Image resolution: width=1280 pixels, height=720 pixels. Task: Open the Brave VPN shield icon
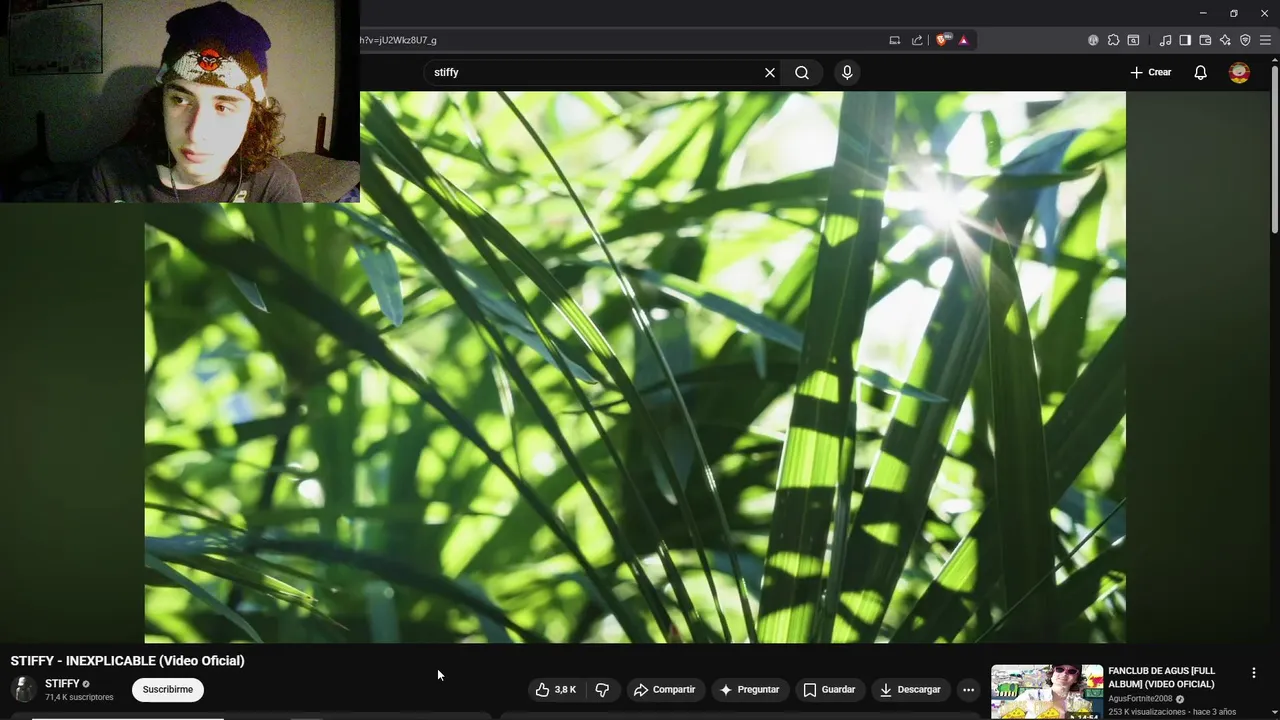click(1245, 40)
